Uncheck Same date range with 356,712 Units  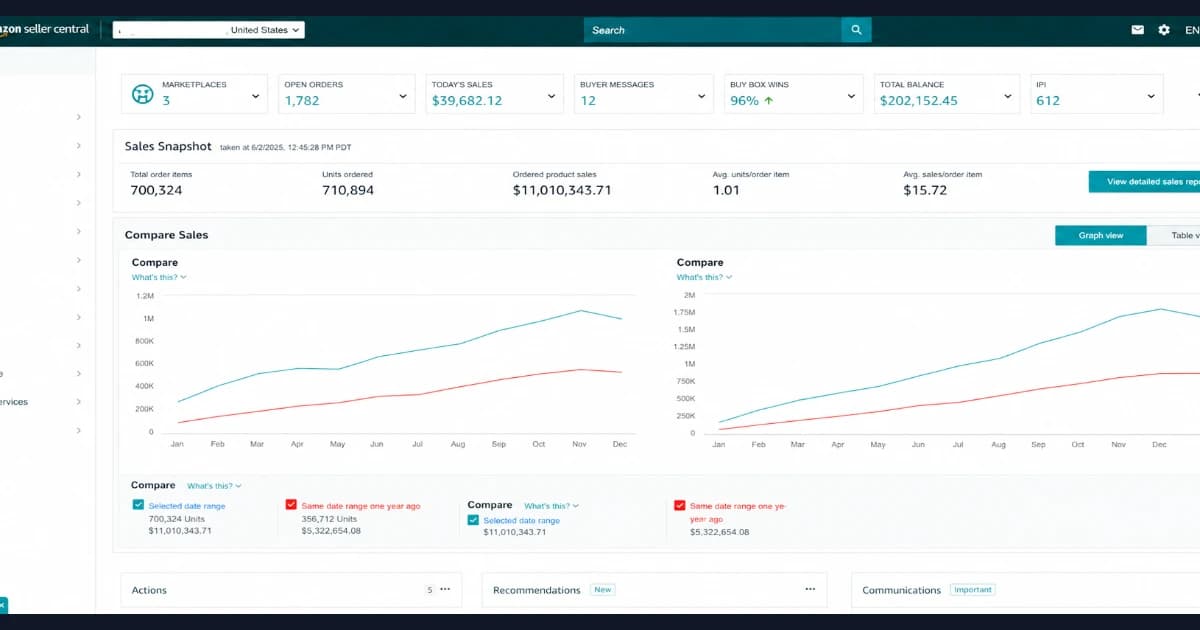(x=291, y=505)
